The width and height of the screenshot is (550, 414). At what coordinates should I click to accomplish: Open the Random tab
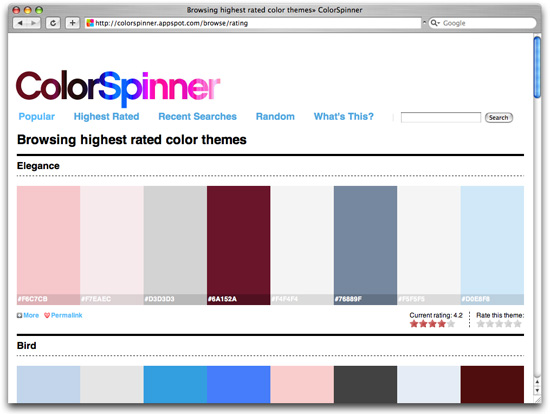tap(275, 116)
